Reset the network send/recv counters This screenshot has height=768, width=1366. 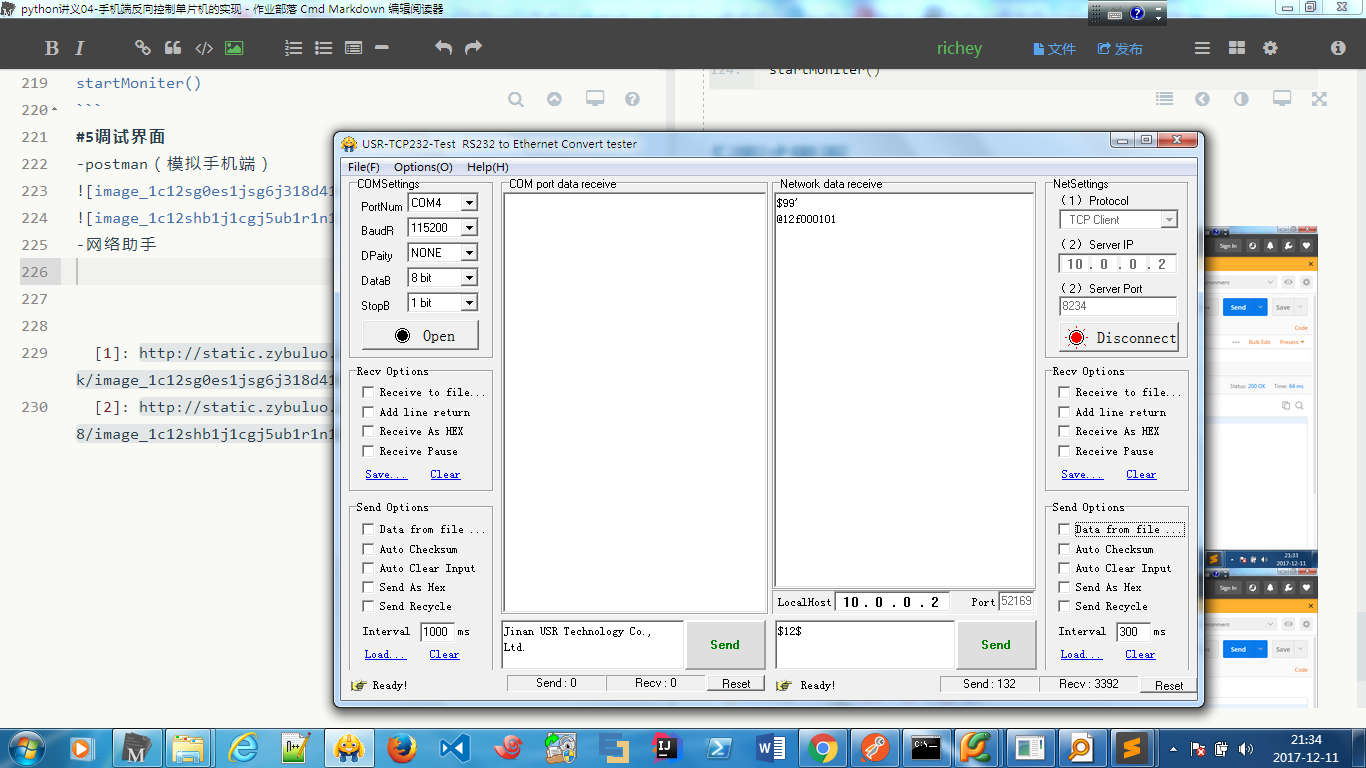click(1169, 685)
